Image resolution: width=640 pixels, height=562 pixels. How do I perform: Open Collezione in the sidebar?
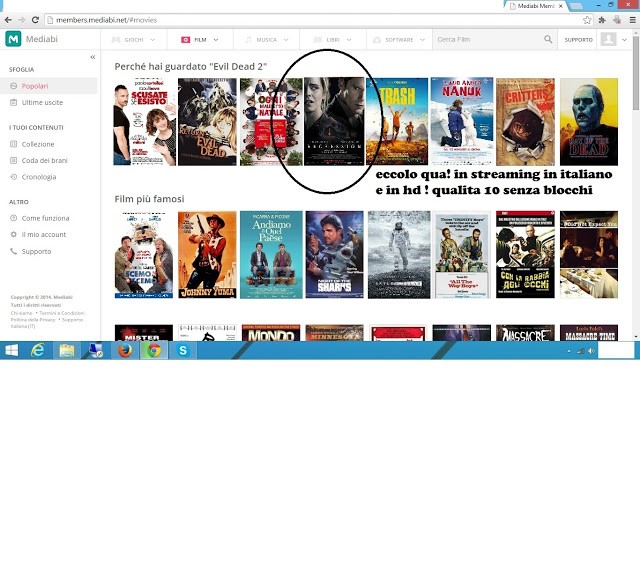point(38,144)
